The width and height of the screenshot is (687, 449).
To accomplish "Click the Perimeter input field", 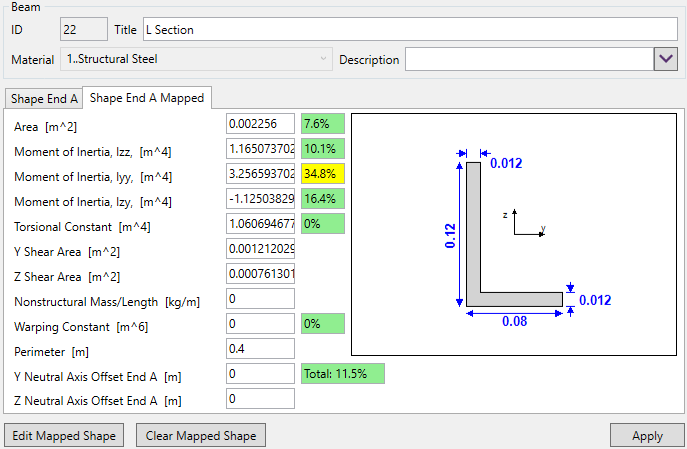I will pos(260,349).
